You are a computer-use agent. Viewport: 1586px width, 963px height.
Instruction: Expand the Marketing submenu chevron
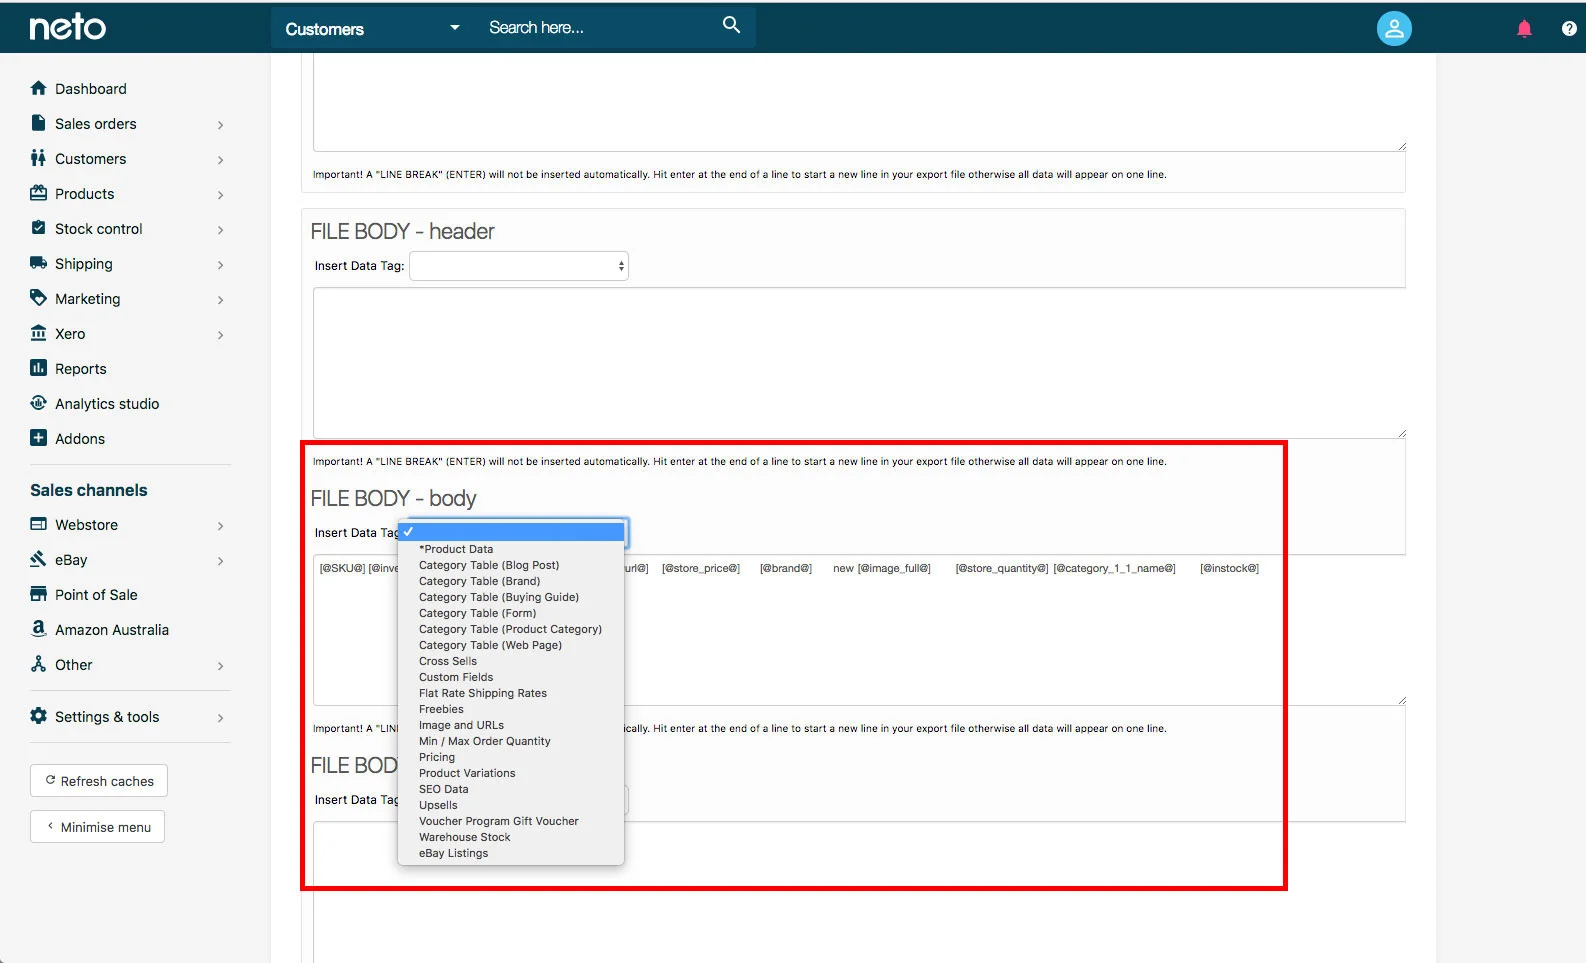point(220,300)
